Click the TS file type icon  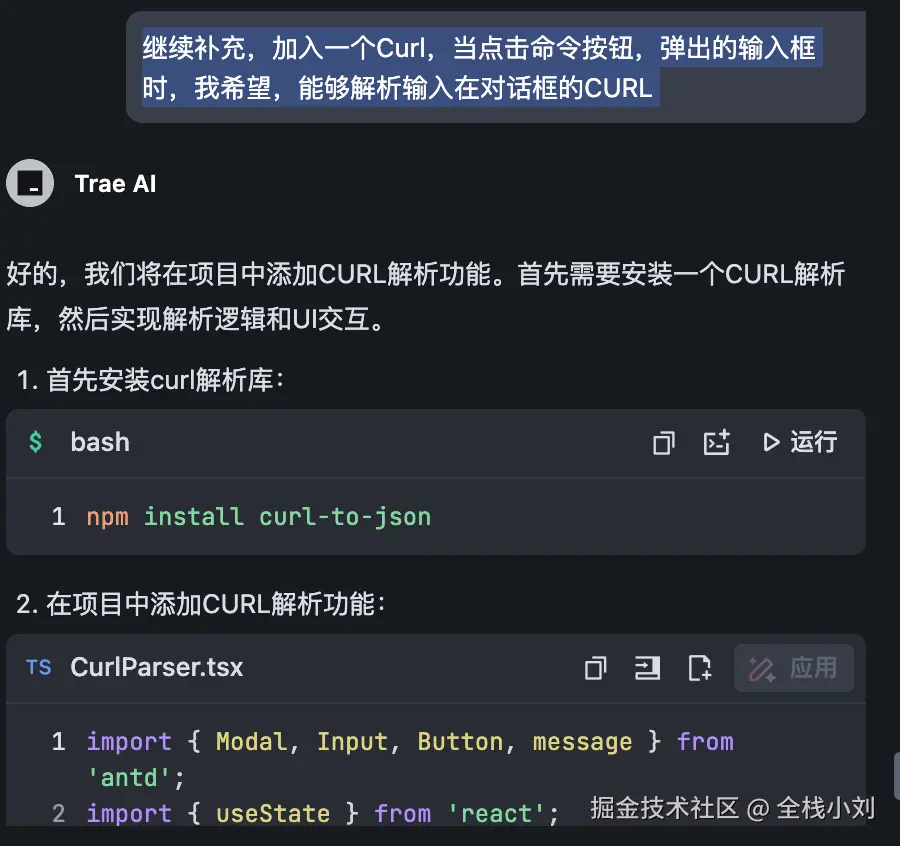point(38,668)
